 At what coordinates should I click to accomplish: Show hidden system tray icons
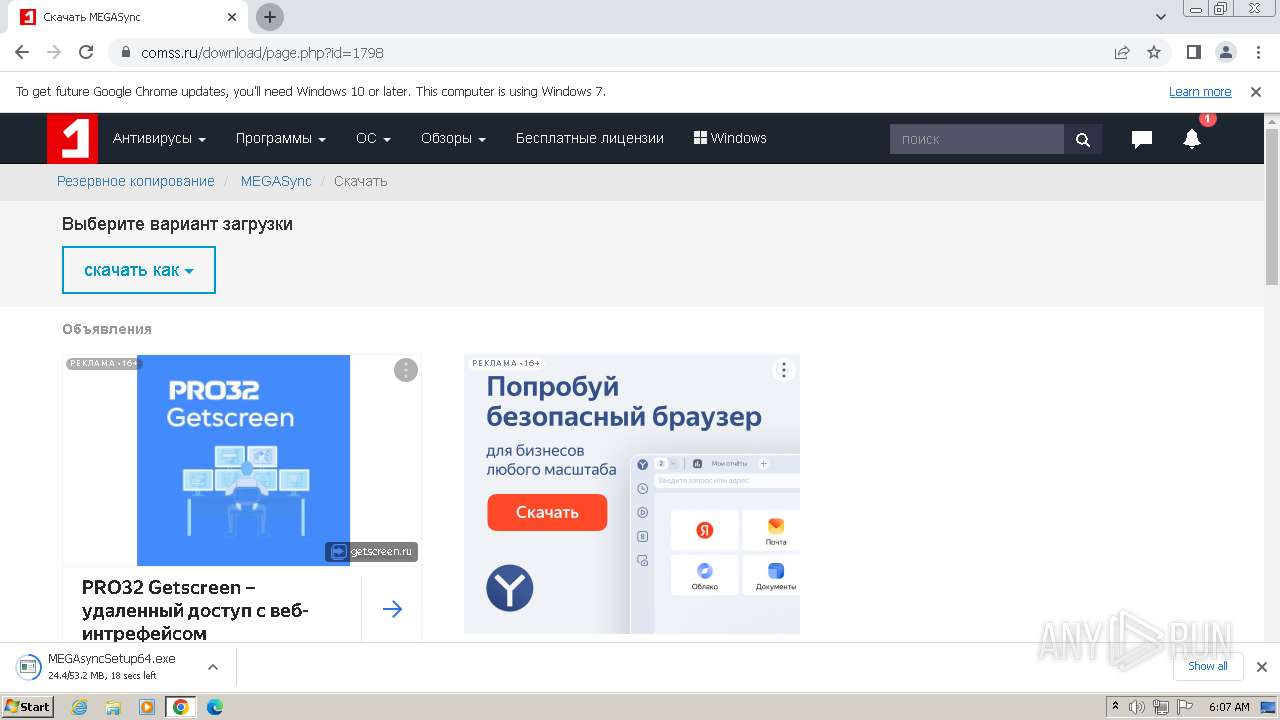click(1115, 707)
